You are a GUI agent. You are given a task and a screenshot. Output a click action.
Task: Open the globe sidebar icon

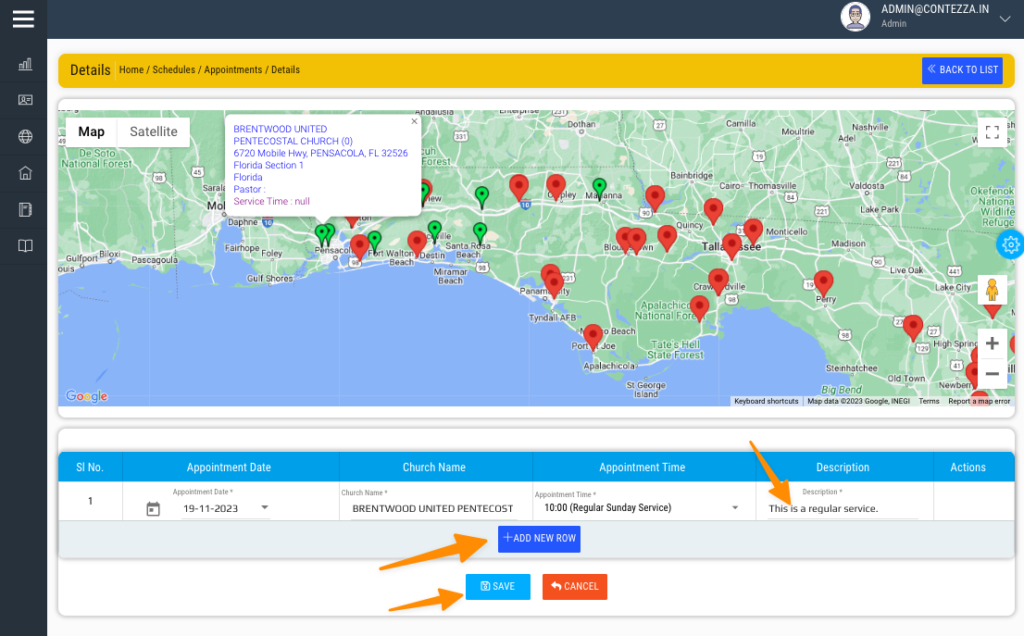[x=25, y=136]
